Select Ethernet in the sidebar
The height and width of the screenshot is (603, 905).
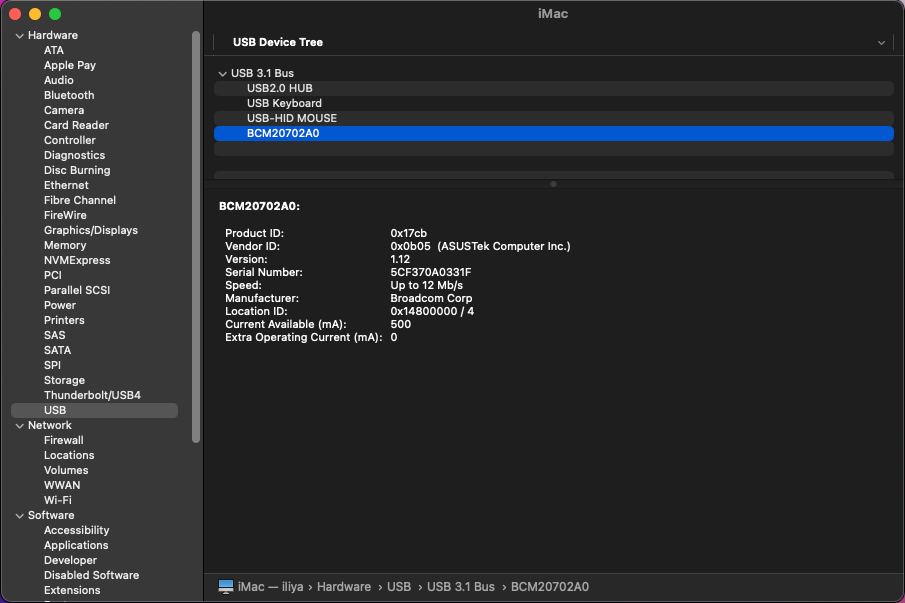(66, 185)
